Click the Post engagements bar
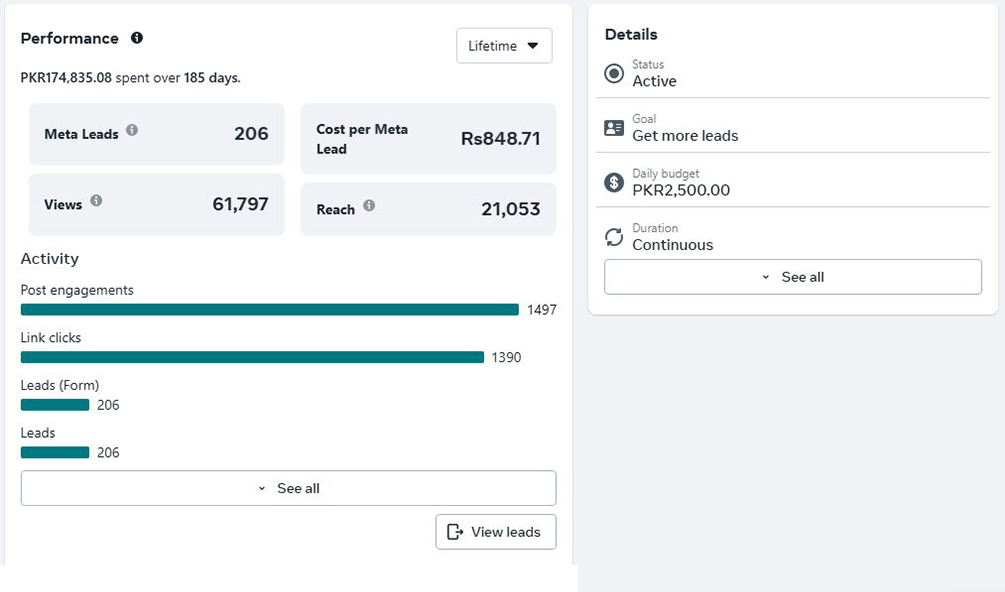1005x592 pixels. (x=269, y=310)
